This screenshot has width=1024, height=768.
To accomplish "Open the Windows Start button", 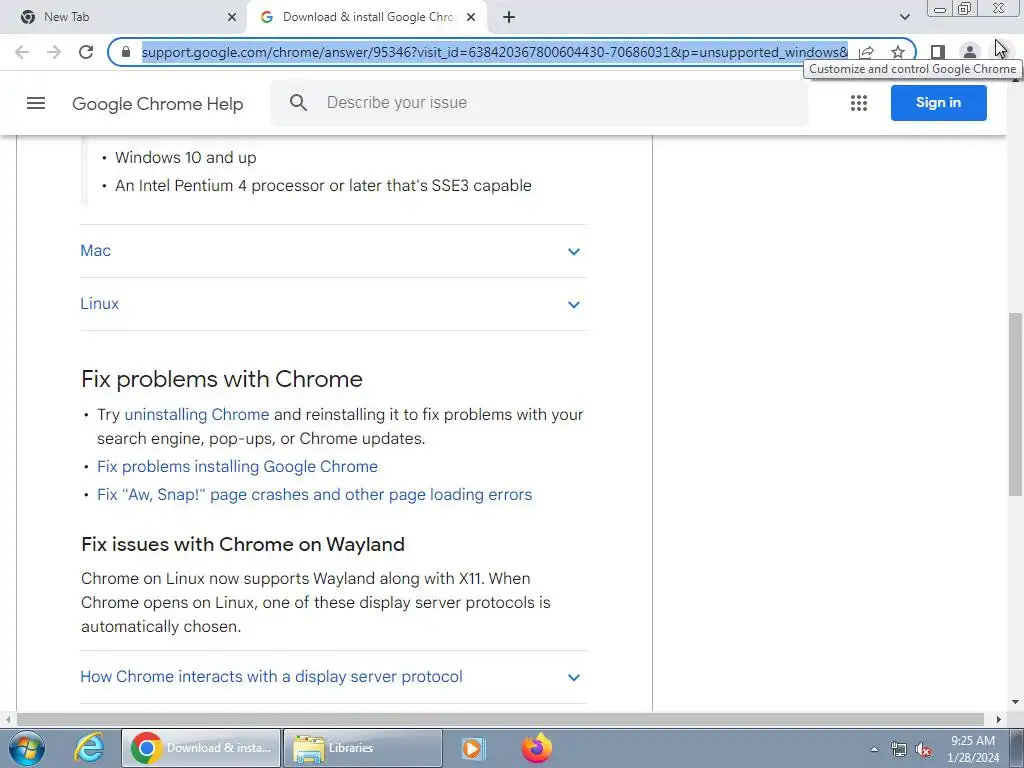I will 27,748.
